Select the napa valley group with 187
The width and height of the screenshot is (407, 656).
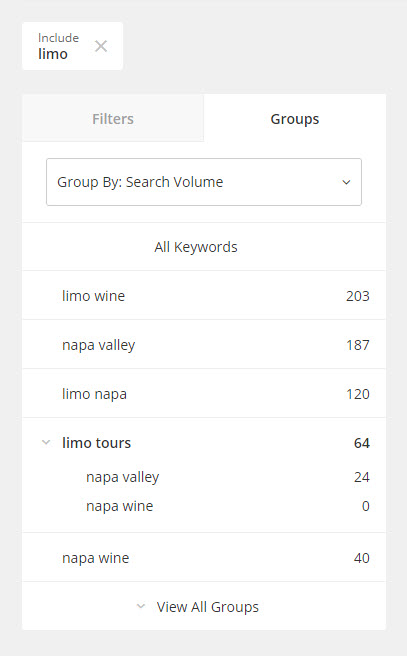pos(204,345)
